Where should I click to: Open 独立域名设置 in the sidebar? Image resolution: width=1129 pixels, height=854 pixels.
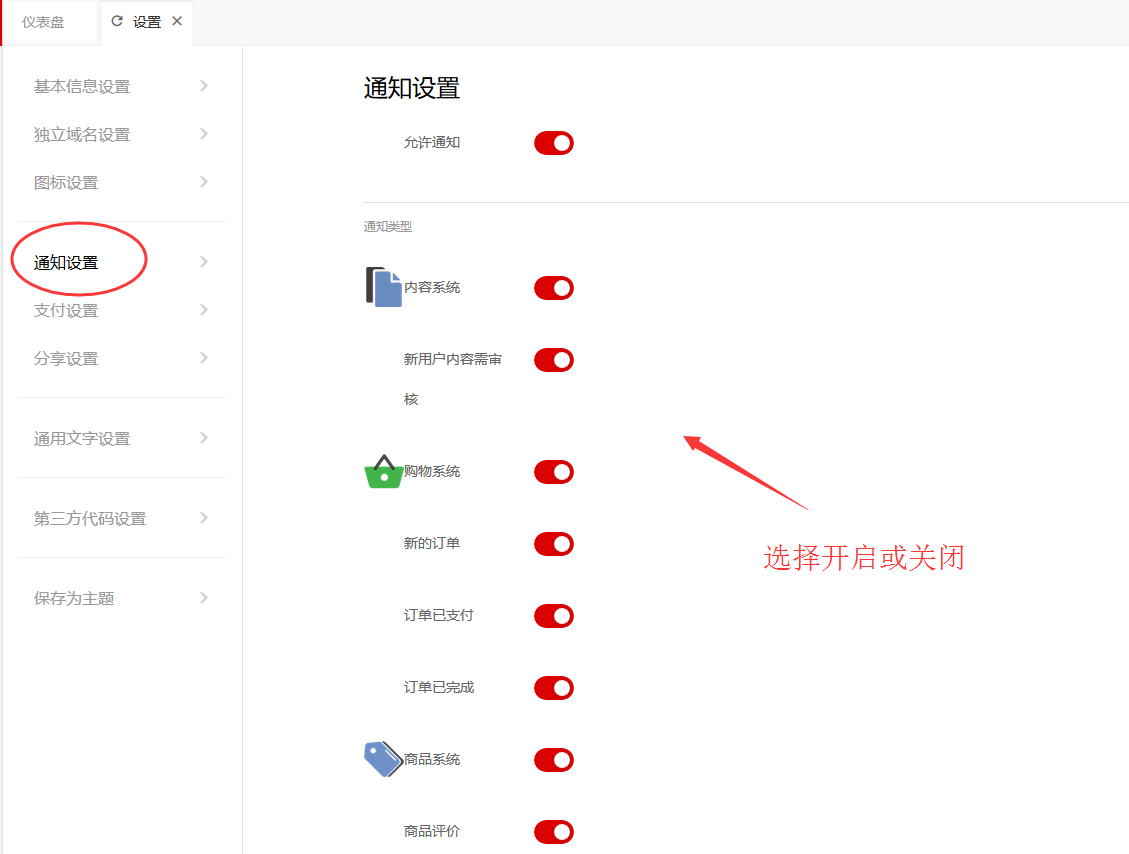pos(82,135)
